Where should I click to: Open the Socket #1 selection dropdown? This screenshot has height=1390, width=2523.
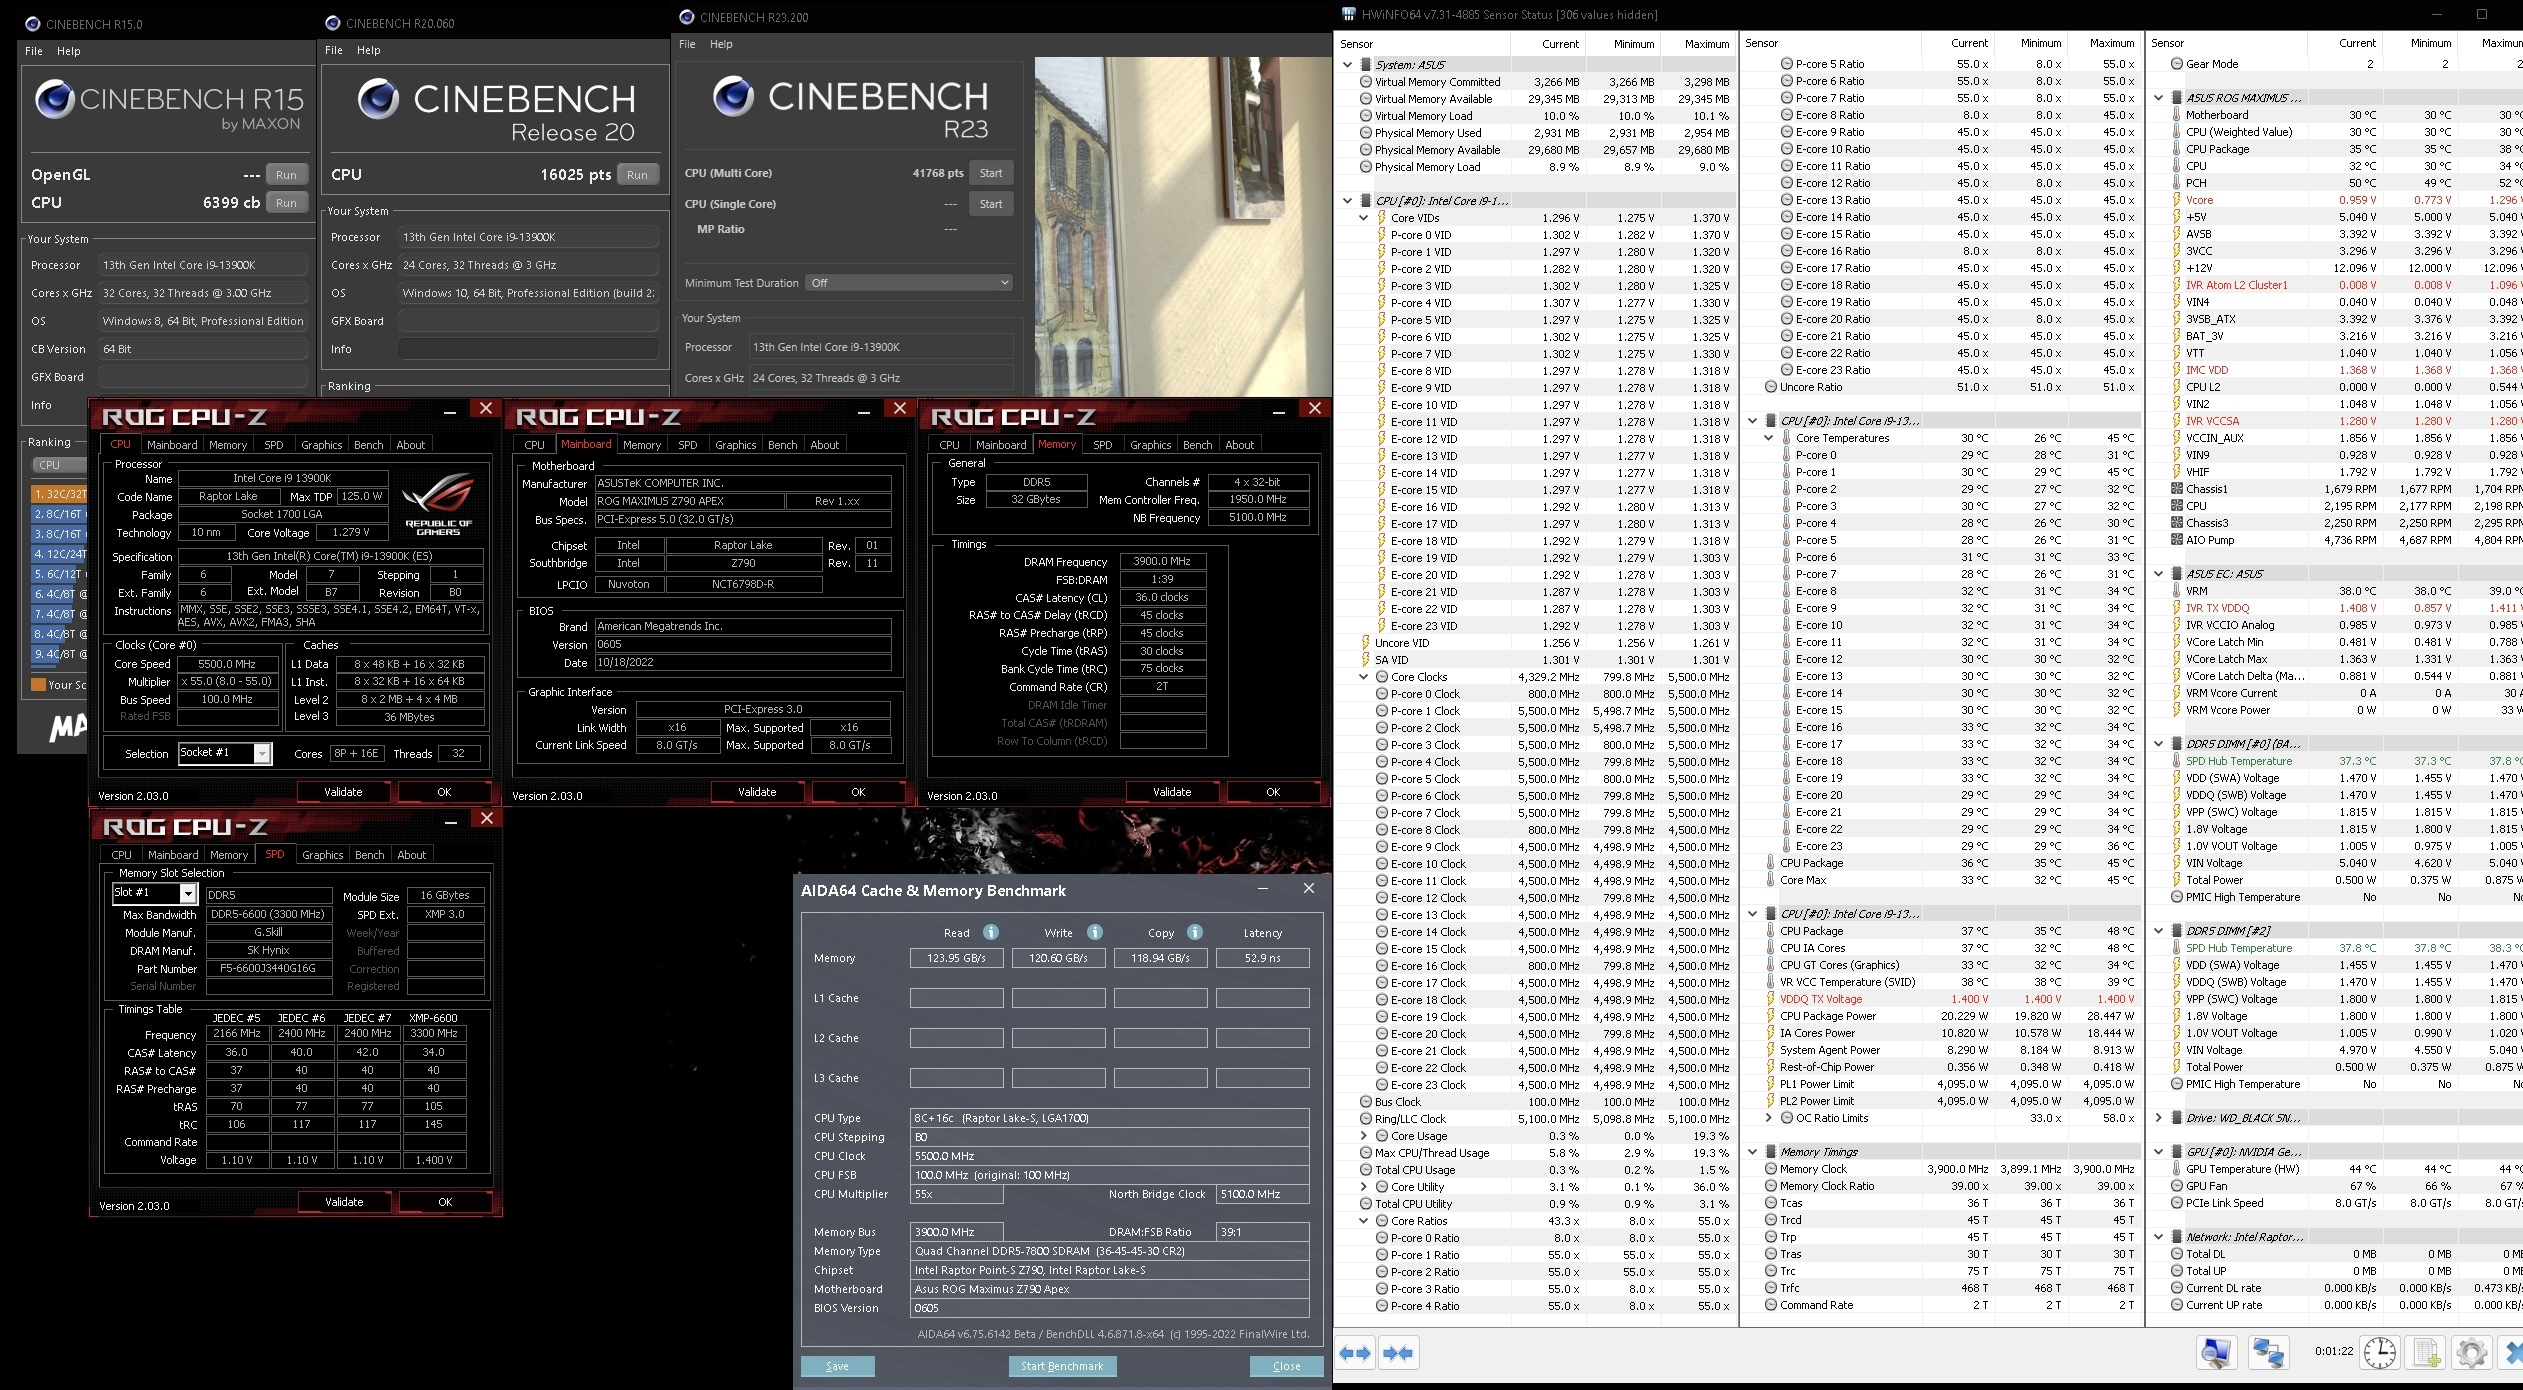coord(262,754)
